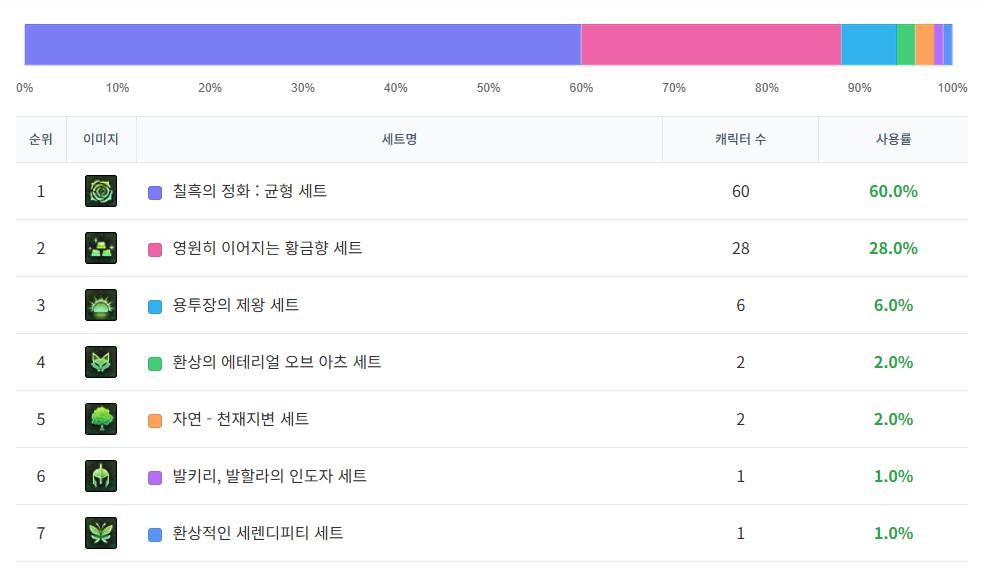Open the 칠흑의 정화 : 균형 세트 name
The image size is (987, 573).
click(x=249, y=191)
